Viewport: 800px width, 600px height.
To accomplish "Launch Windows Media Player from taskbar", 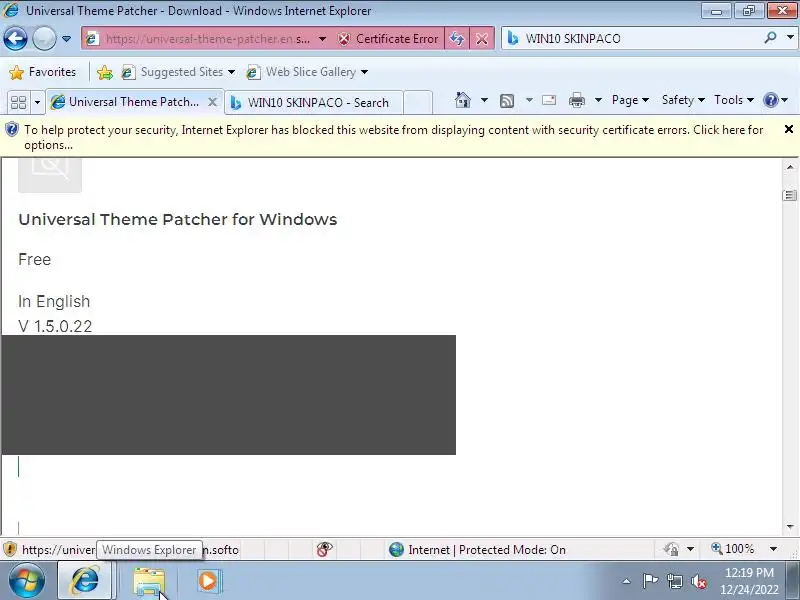I will (208, 581).
